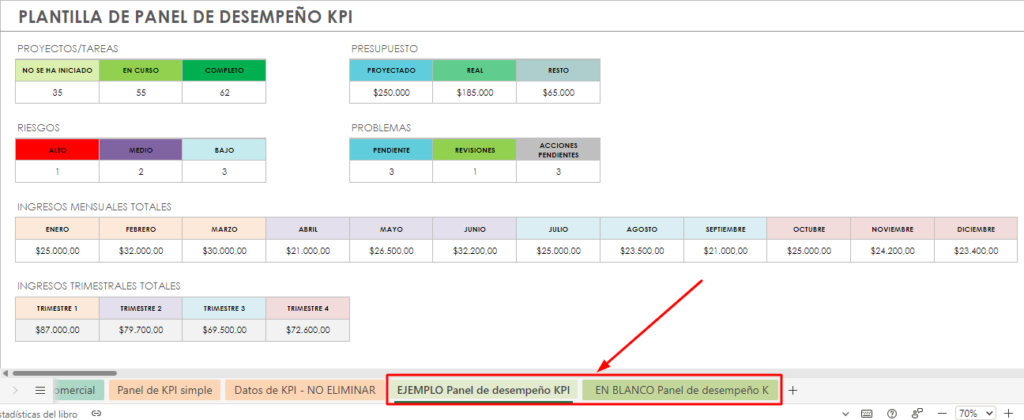Click the PLANTILLA DE PANEL DE DESEMPEÑO KPI title
This screenshot has width=1024, height=420.
click(185, 18)
